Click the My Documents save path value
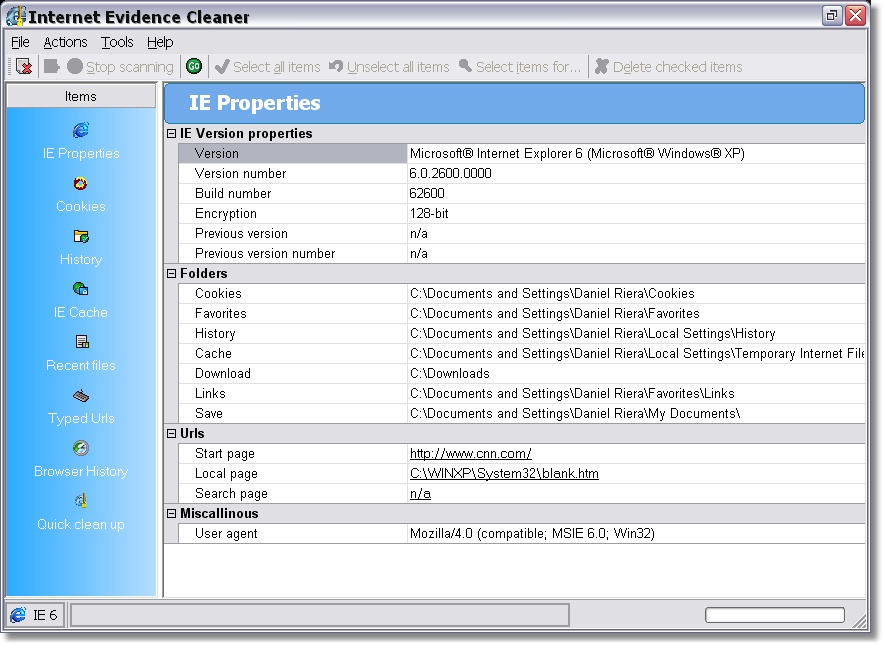883x645 pixels. [x=575, y=413]
